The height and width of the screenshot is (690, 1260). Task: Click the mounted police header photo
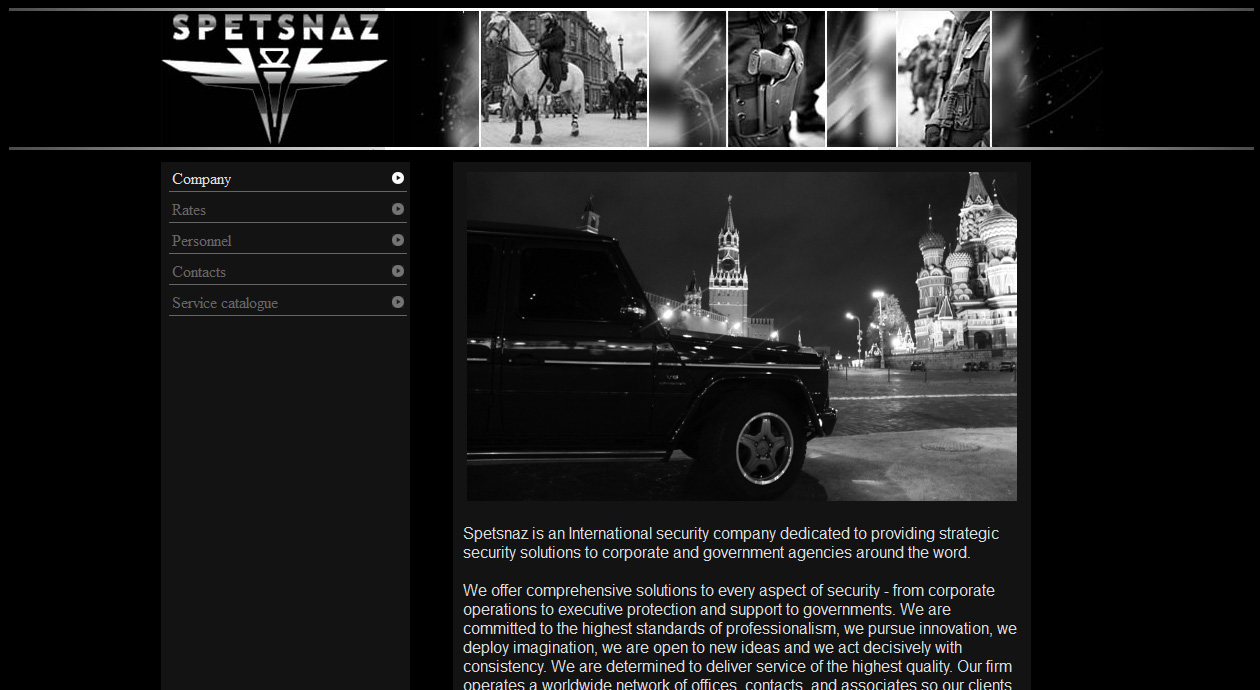click(563, 78)
